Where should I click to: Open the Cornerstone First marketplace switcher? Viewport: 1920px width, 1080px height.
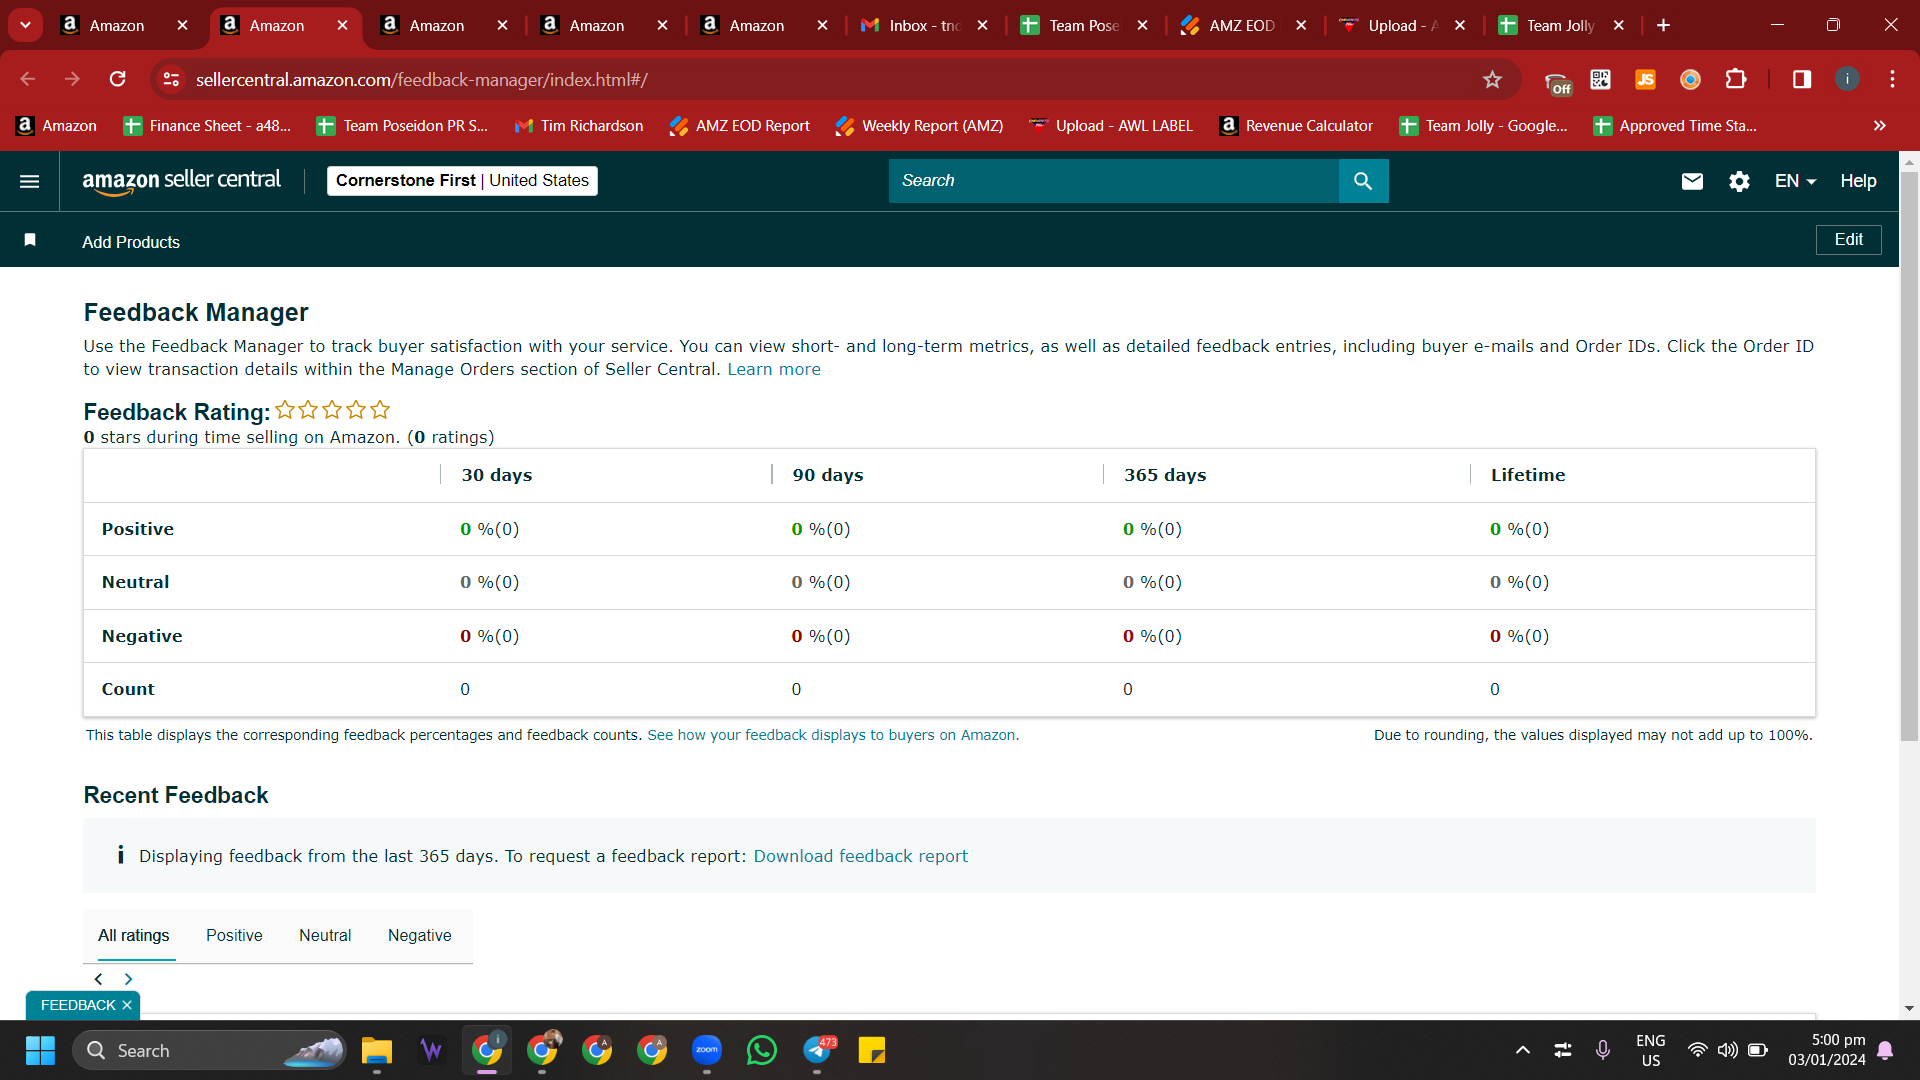462,181
